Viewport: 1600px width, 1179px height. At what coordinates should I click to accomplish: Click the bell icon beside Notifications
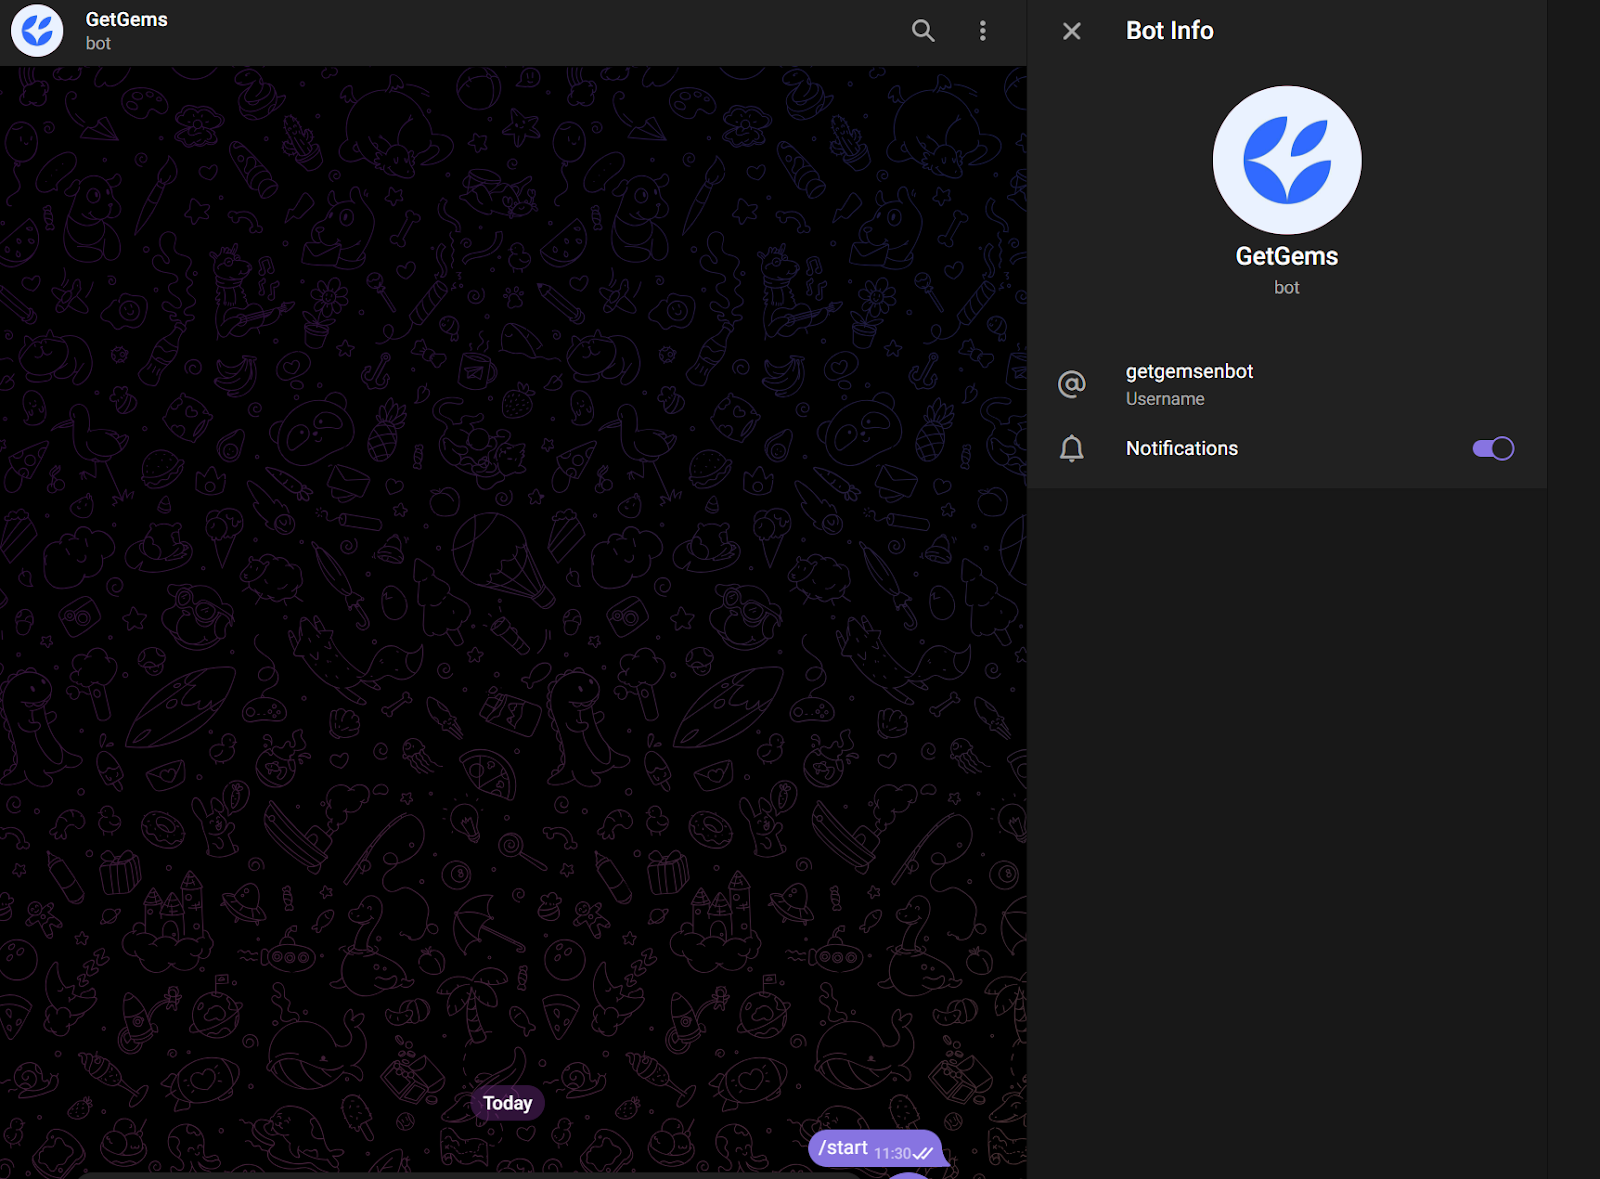(1071, 449)
